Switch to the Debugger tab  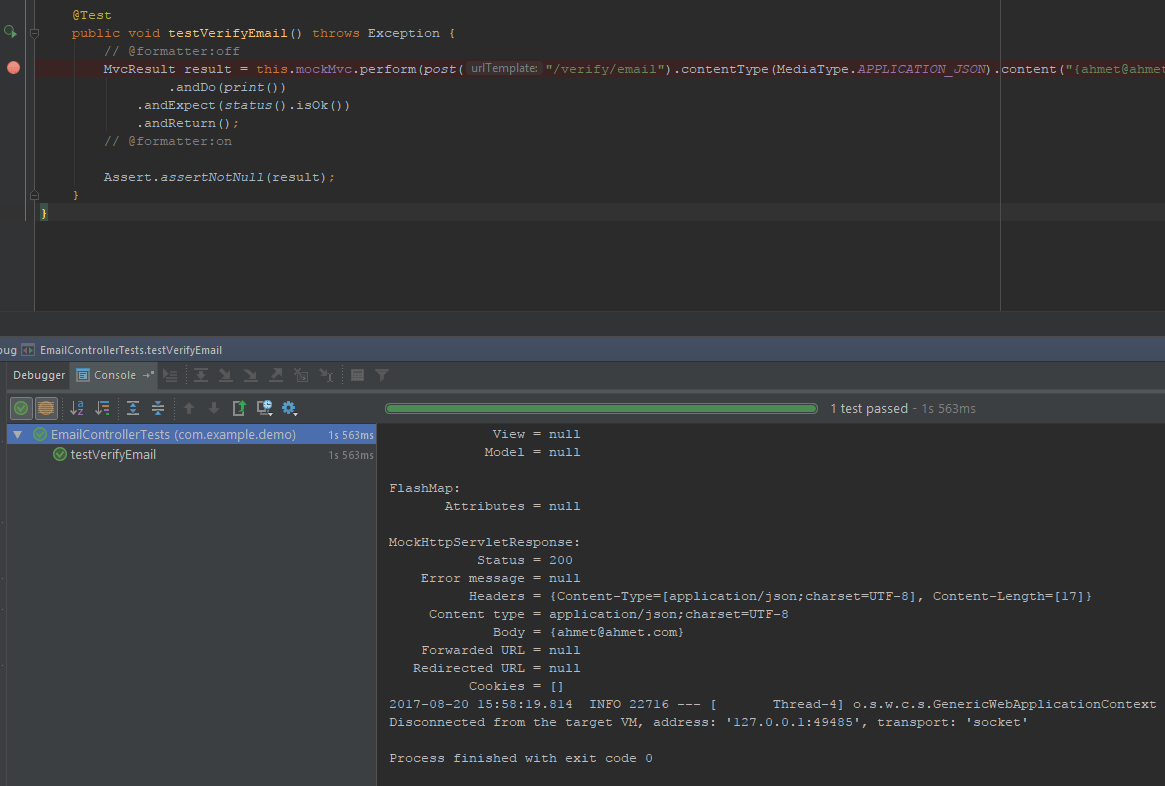38,375
